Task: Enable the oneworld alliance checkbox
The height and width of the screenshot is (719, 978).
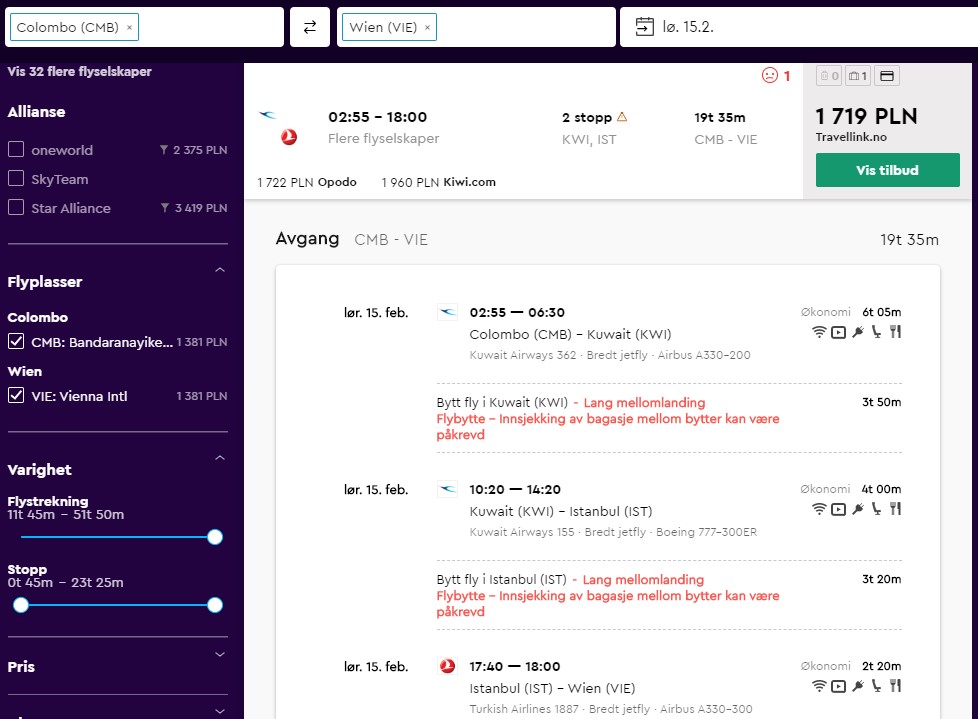Action: tap(16, 149)
